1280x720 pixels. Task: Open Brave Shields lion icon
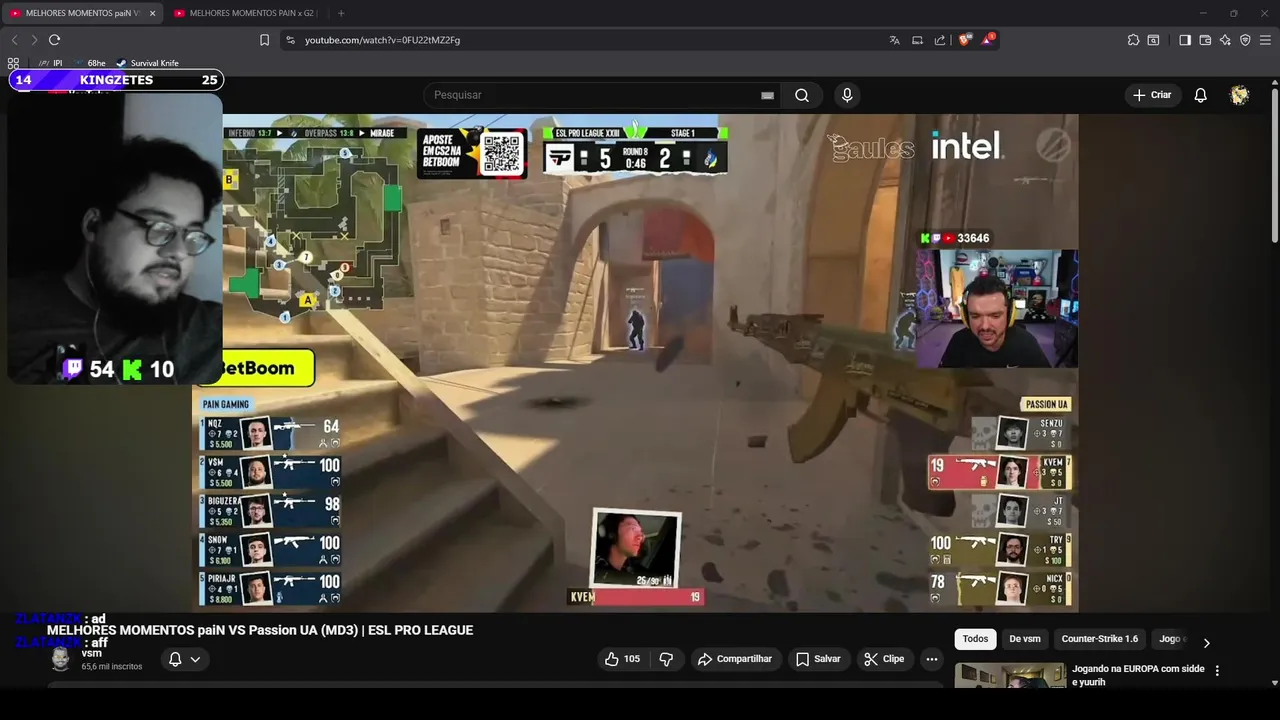(x=964, y=40)
